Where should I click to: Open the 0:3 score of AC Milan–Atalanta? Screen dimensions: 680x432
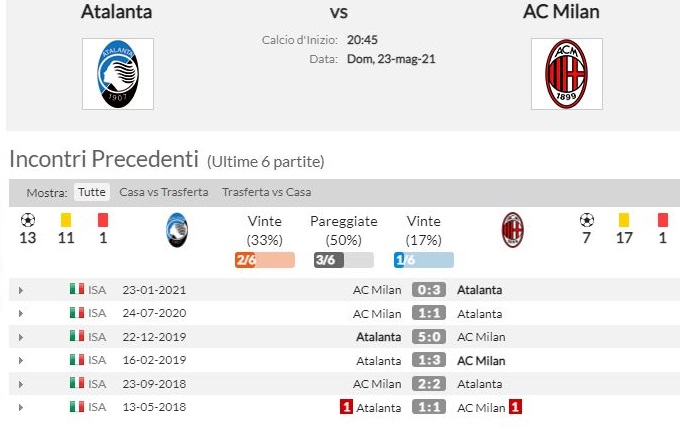tap(430, 290)
